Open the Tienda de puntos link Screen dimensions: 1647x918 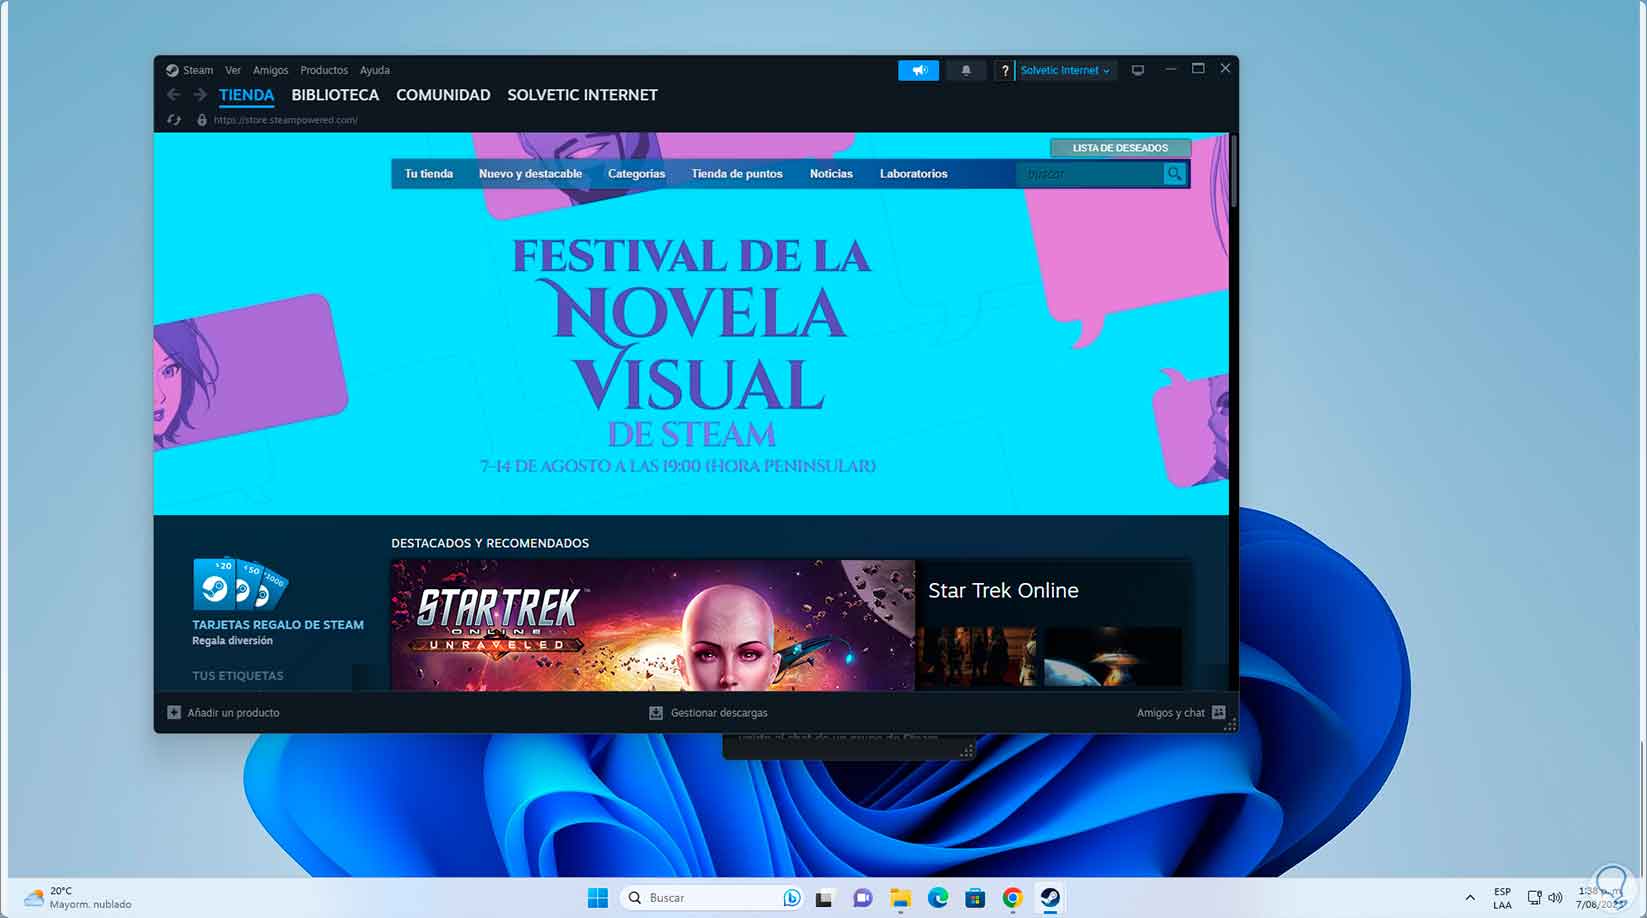[737, 174]
